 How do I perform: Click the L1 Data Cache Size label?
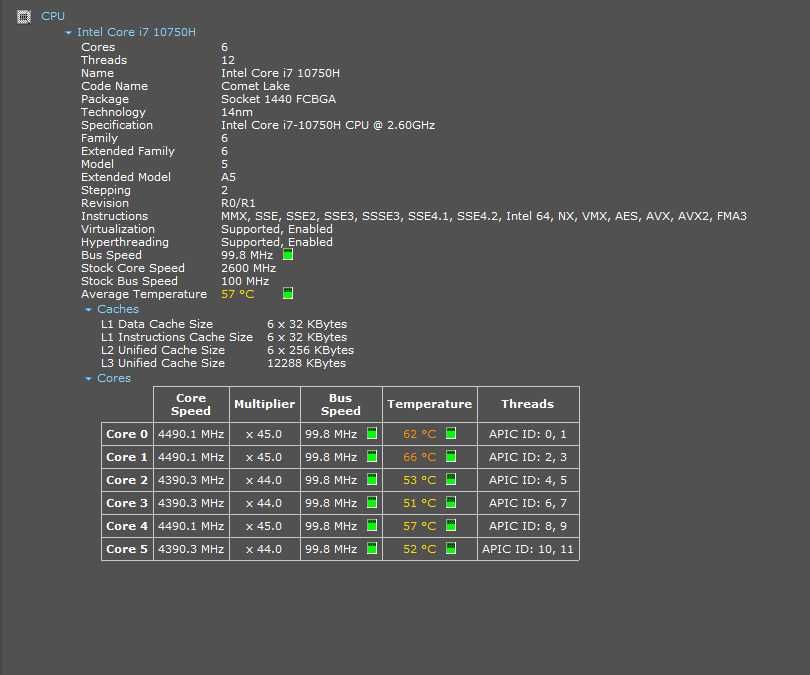pyautogui.click(x=157, y=324)
